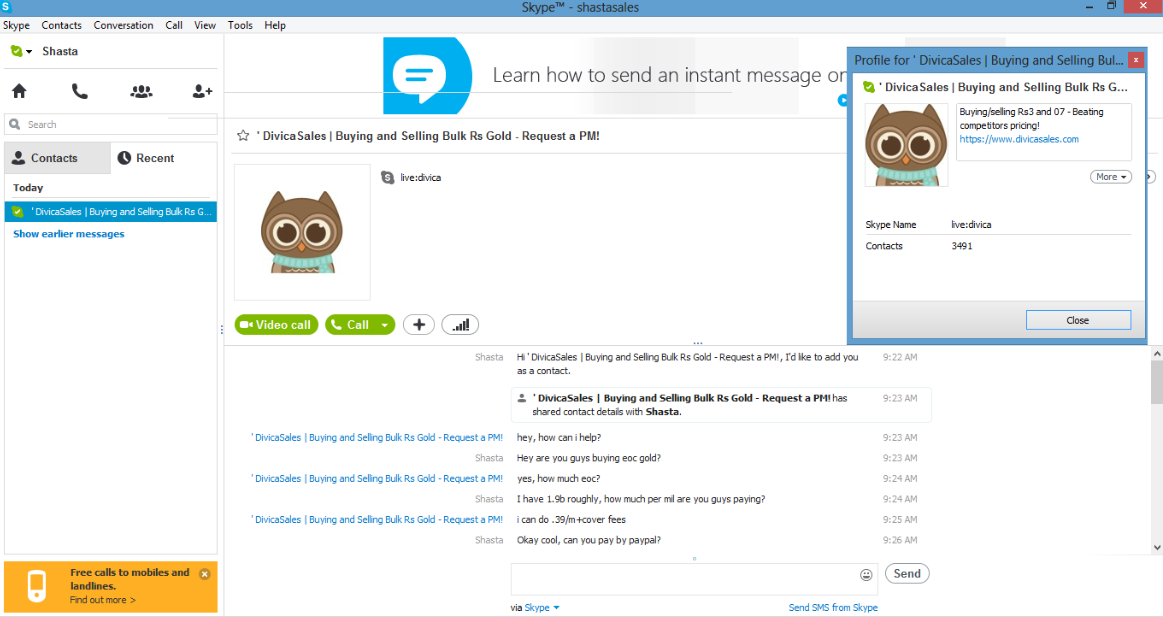The image size is (1163, 617).
Task: Open the Call phones dial pad icon
Action: coord(79,91)
